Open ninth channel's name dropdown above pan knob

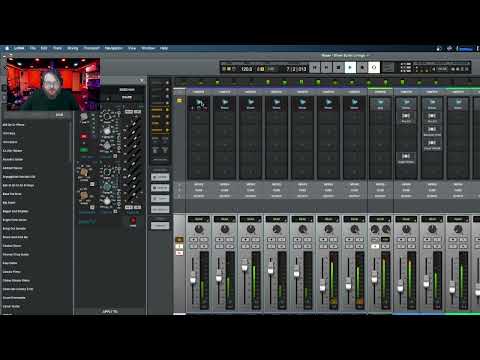click(406, 219)
